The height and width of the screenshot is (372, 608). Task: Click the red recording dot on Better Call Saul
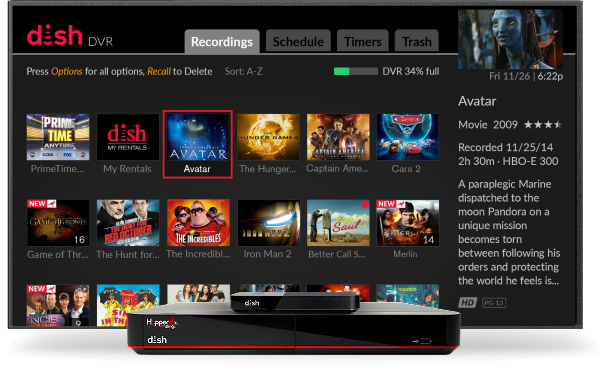pos(365,204)
